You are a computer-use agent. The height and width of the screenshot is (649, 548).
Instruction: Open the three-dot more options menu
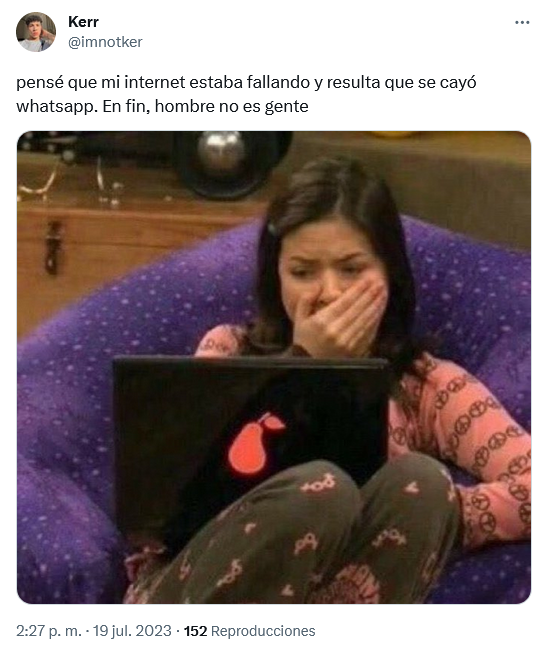pyautogui.click(x=522, y=22)
